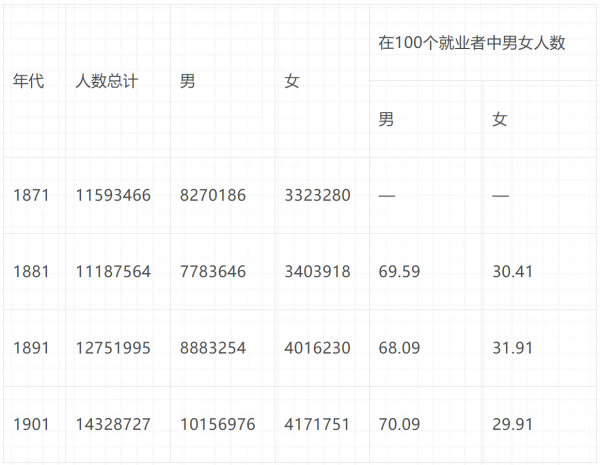Click the percentage cell 69.59
This screenshot has height=465, width=600.
pos(426,272)
